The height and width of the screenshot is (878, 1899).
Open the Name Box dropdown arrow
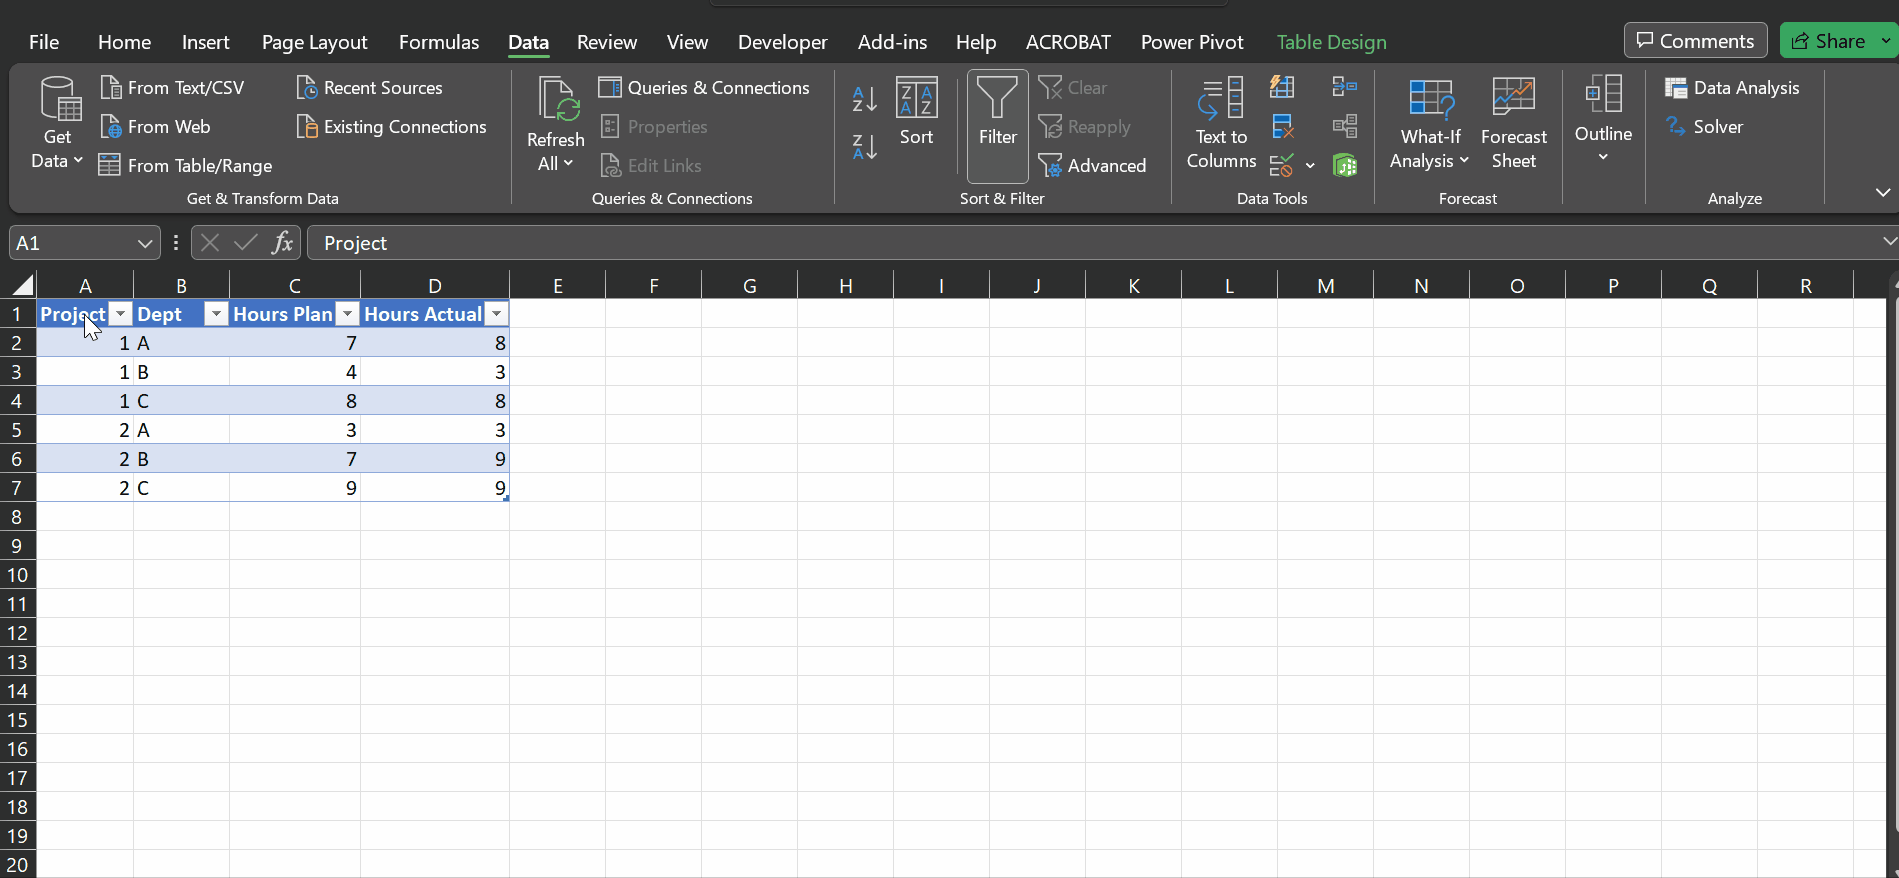click(x=145, y=243)
